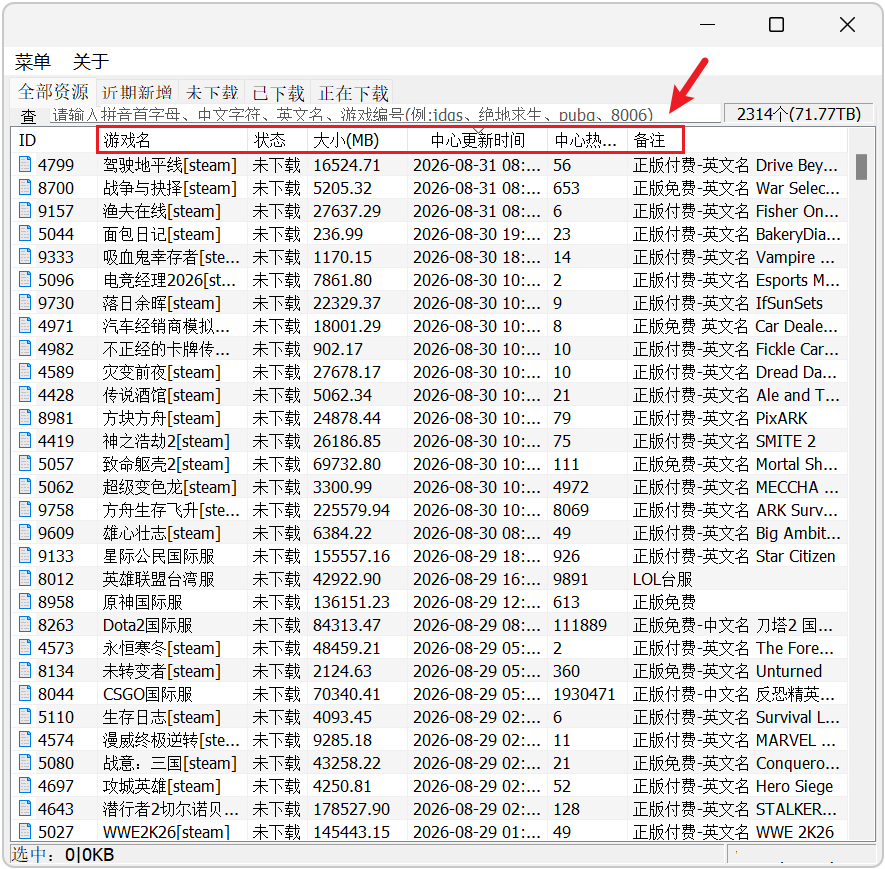Screen dimensions: 885x869
Task: Click file icon of row 8012
Action: [25, 578]
